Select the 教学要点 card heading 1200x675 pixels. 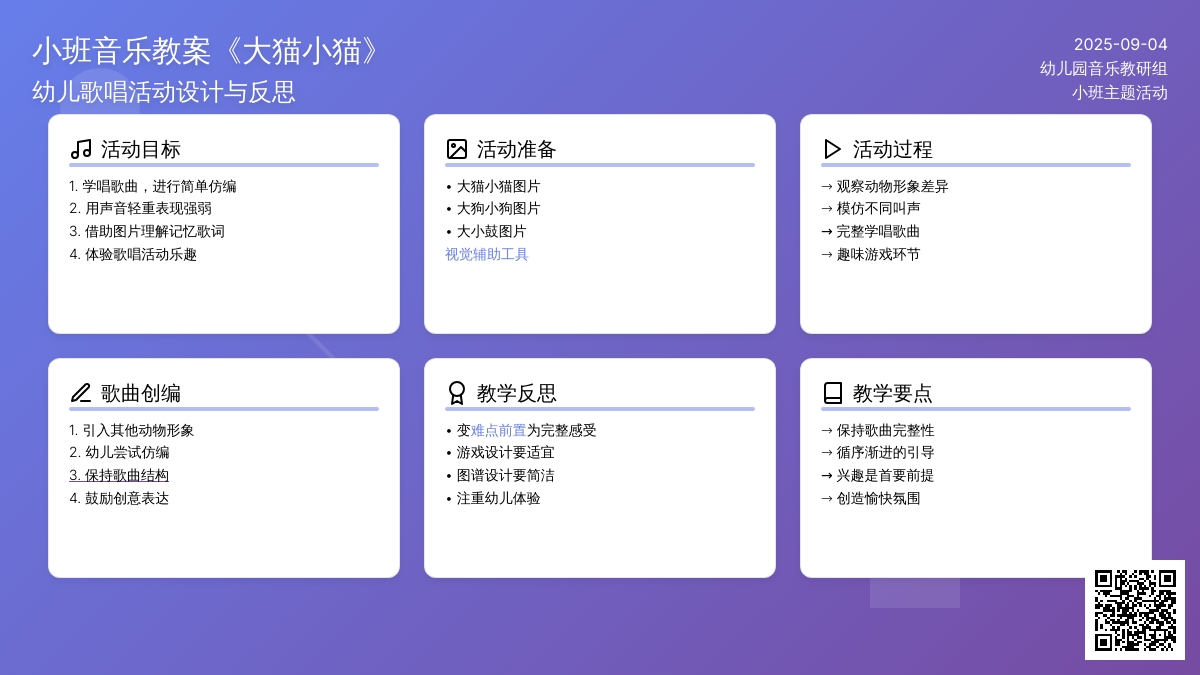[893, 393]
